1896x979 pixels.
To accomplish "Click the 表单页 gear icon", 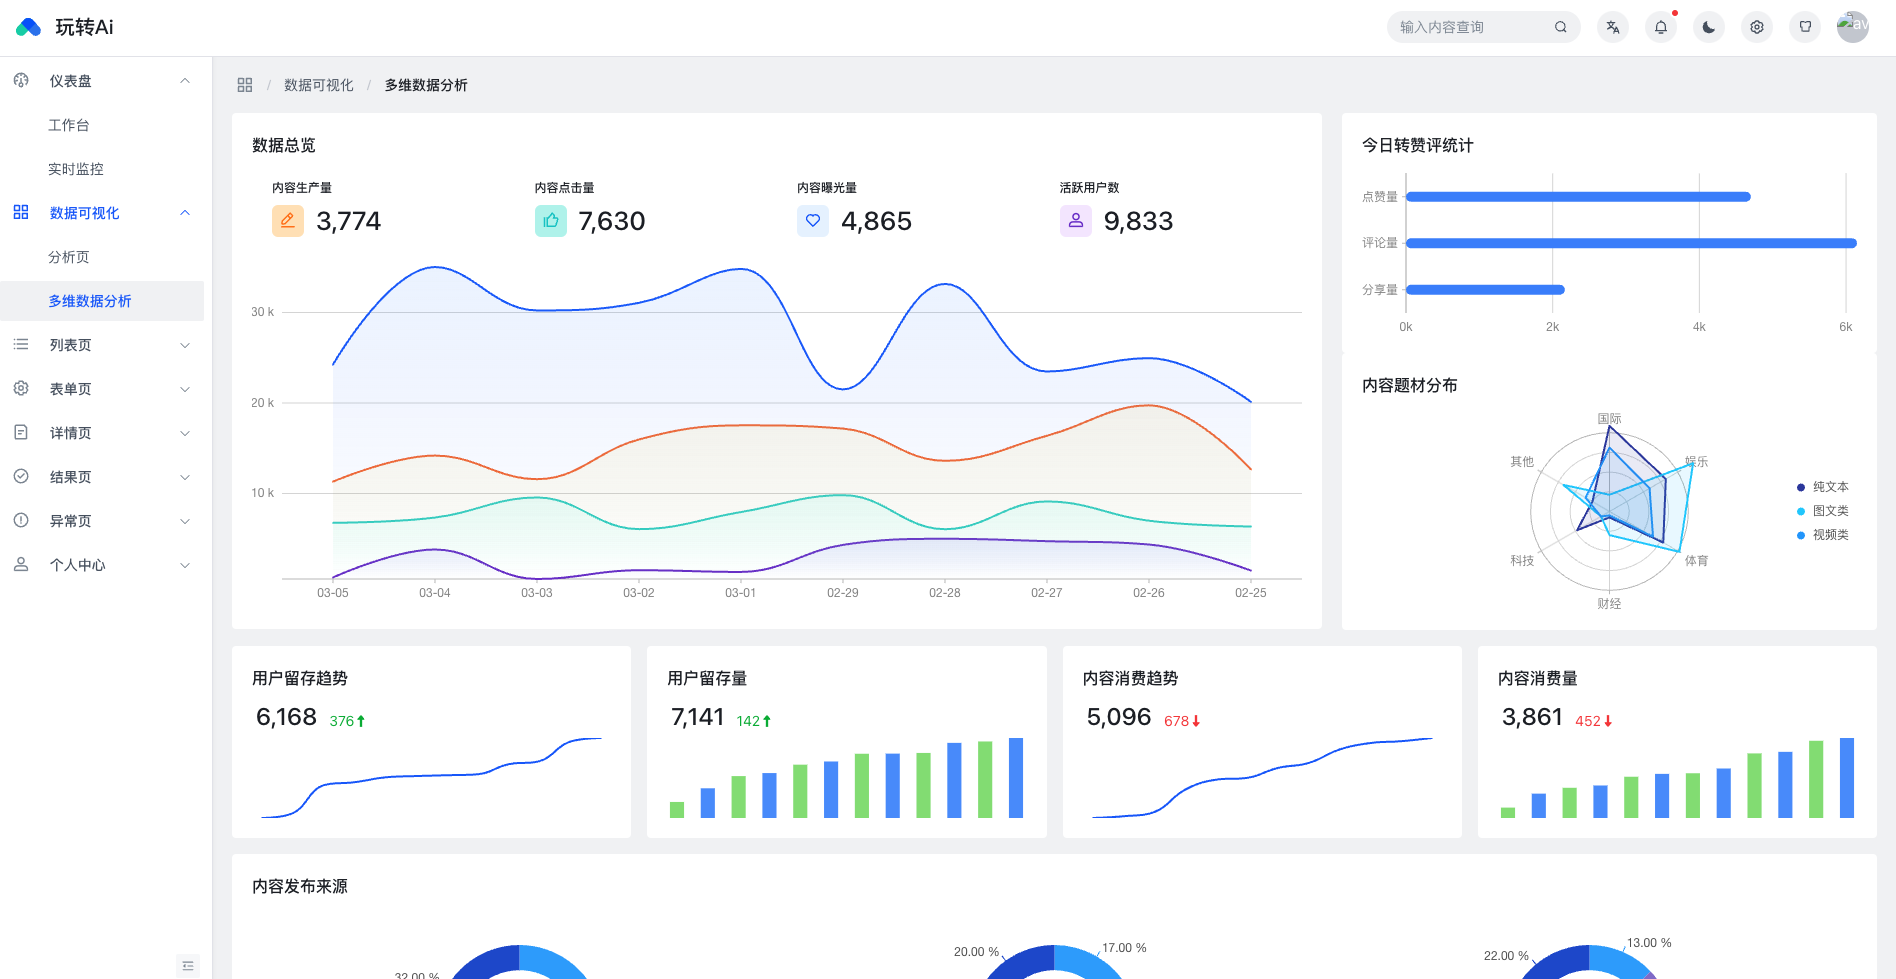I will (21, 388).
